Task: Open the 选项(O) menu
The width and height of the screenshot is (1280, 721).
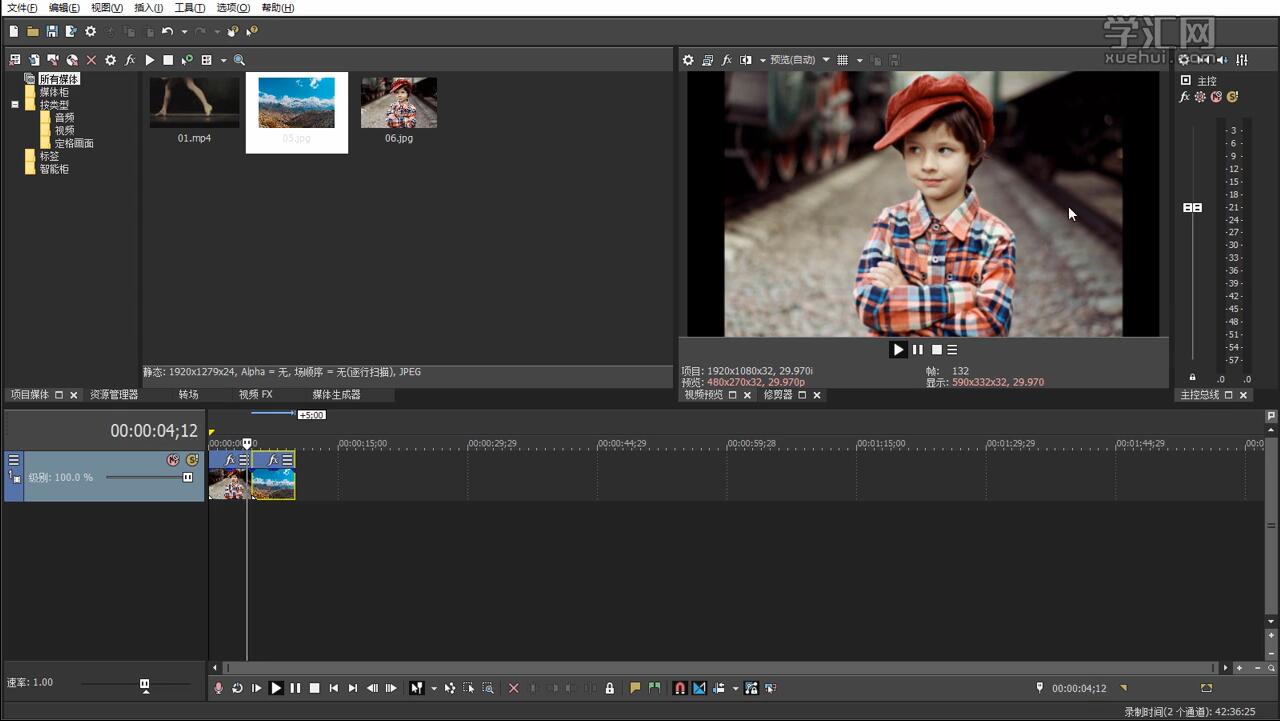Action: coord(233,8)
